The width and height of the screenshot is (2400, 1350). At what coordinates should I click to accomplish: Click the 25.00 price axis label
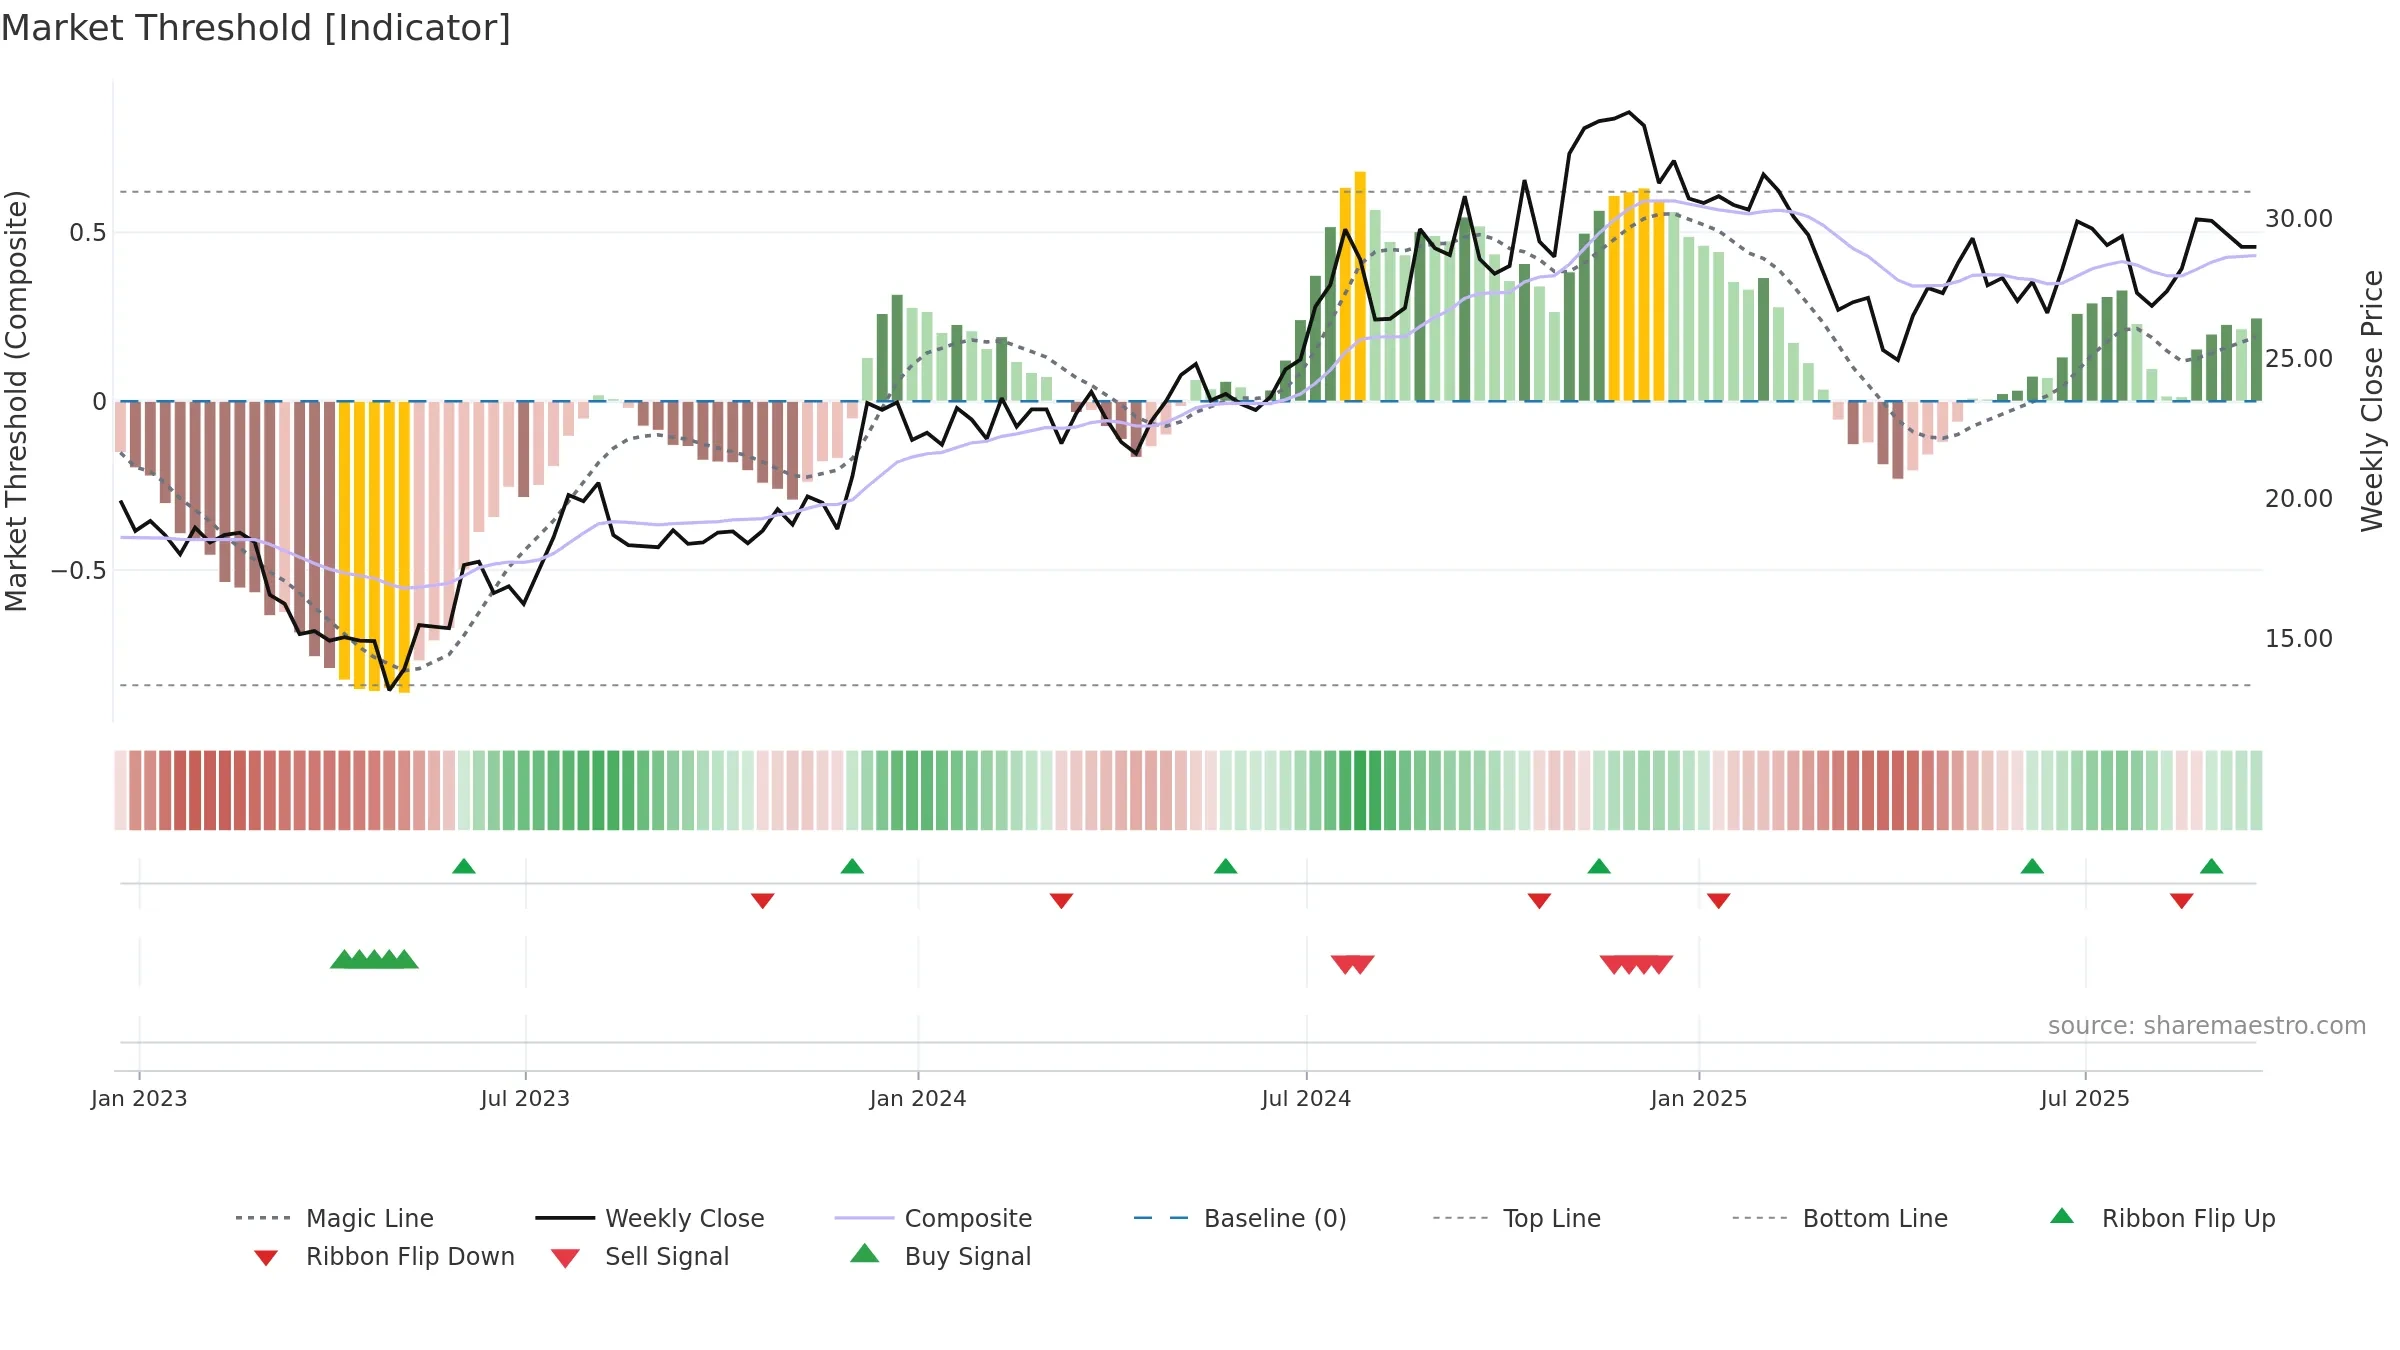coord(2299,359)
